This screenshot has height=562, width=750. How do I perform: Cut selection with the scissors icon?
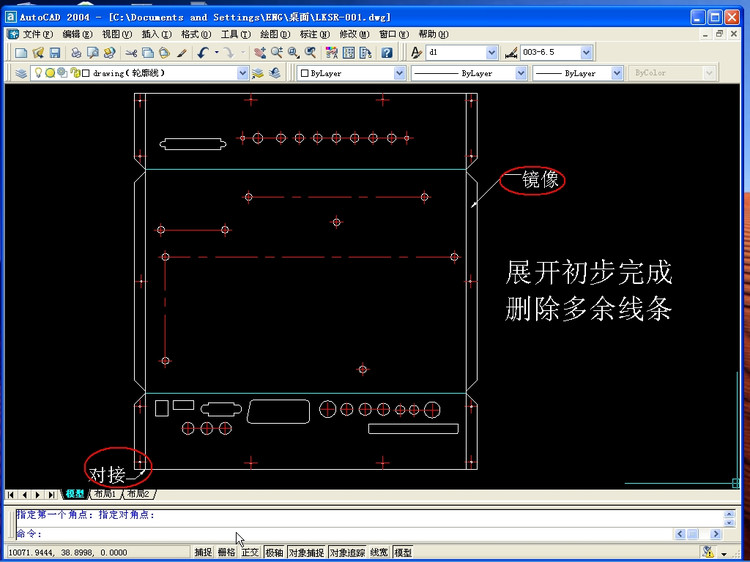(x=131, y=53)
